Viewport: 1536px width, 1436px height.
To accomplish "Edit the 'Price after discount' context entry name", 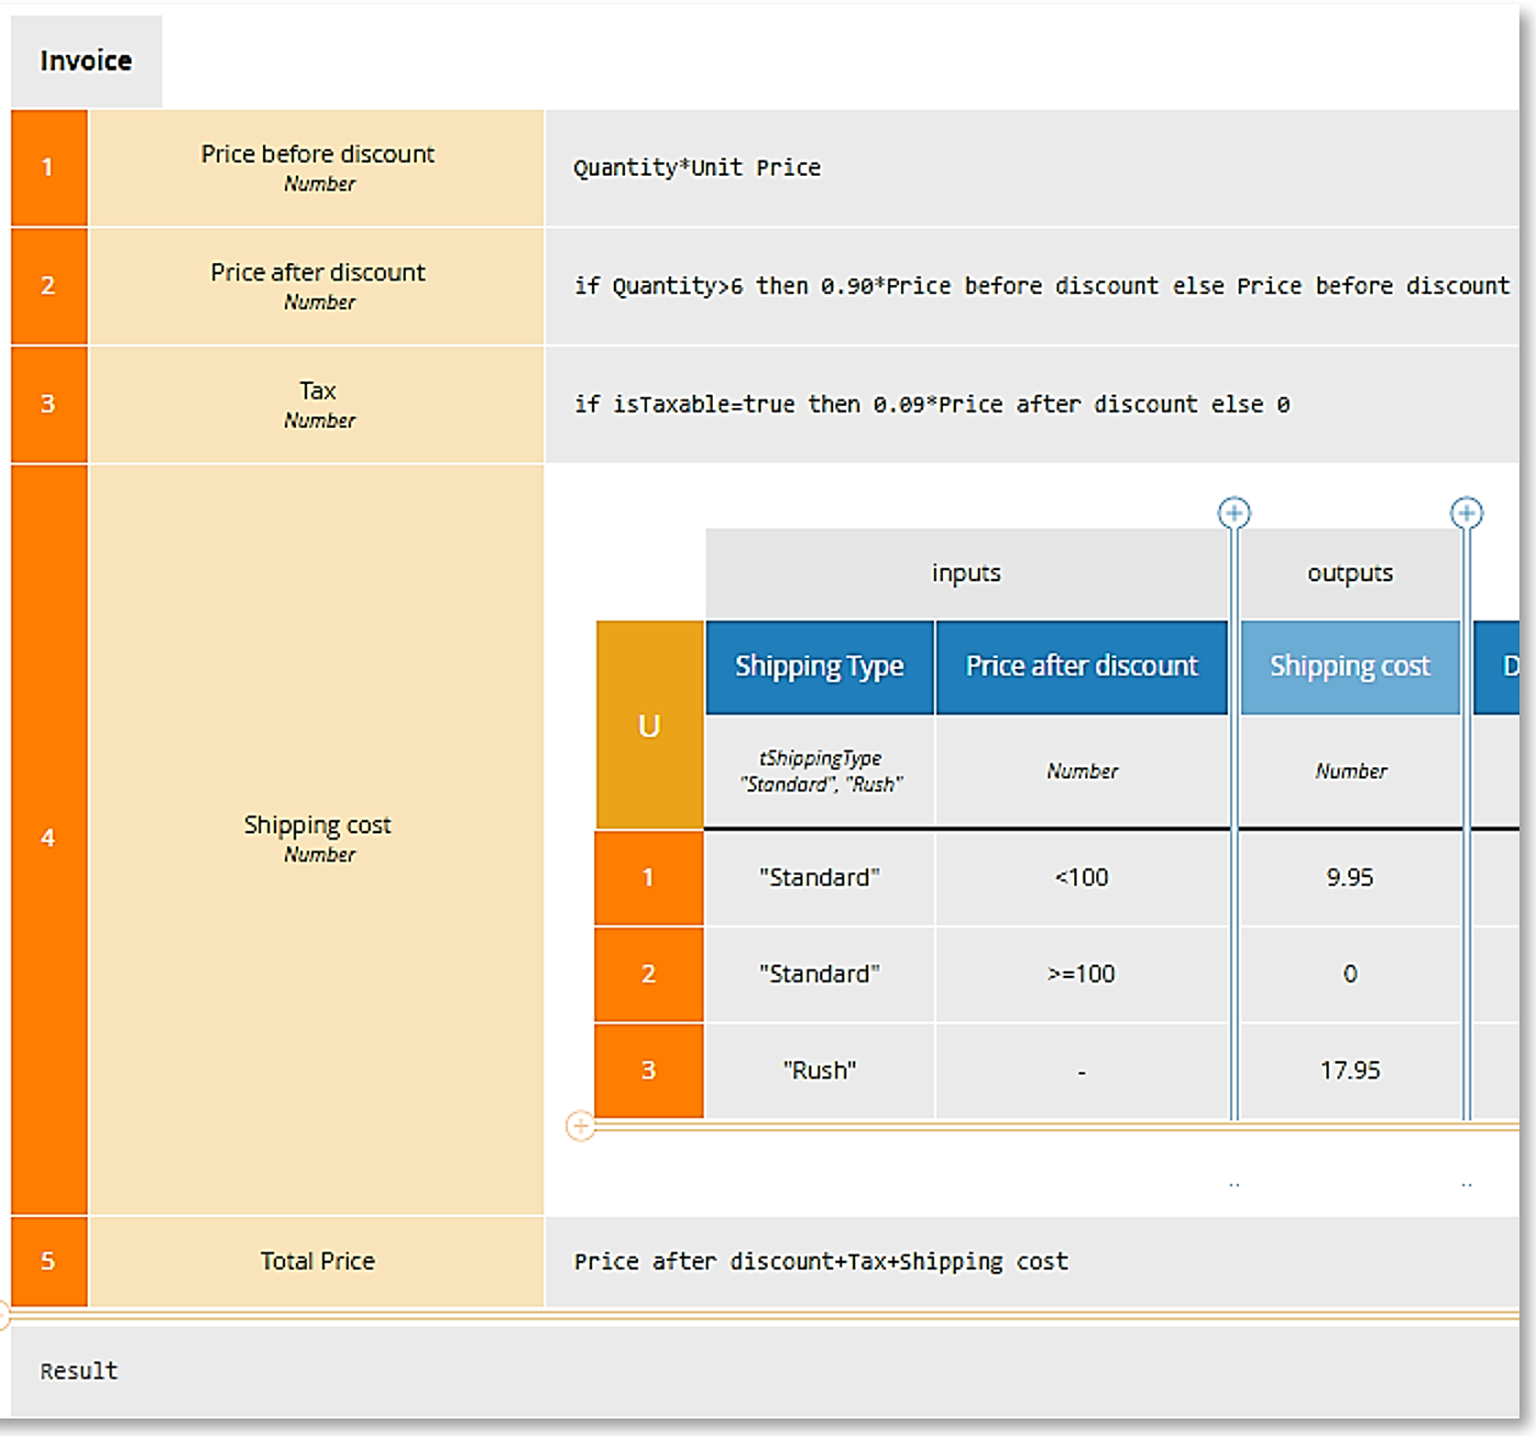I will point(317,286).
